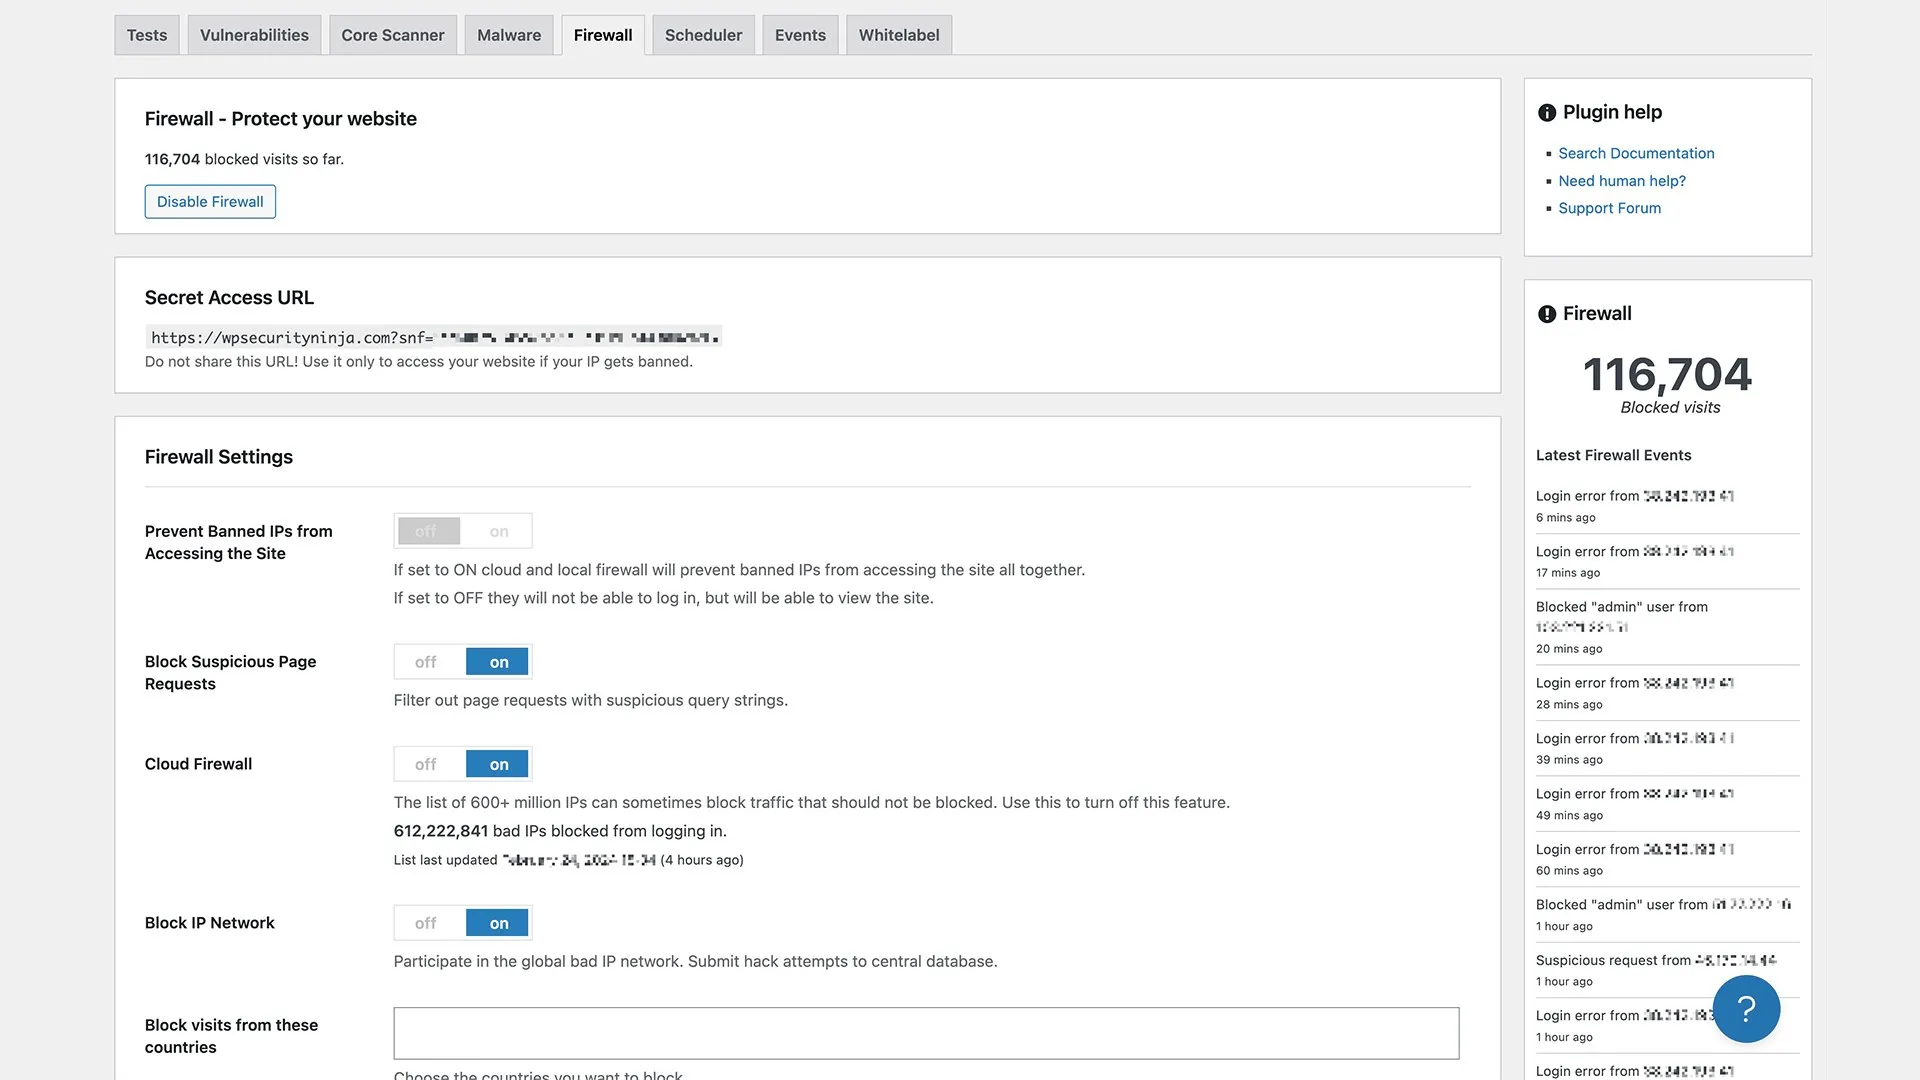
Task: Switch to the Tests tab
Action: coord(147,35)
